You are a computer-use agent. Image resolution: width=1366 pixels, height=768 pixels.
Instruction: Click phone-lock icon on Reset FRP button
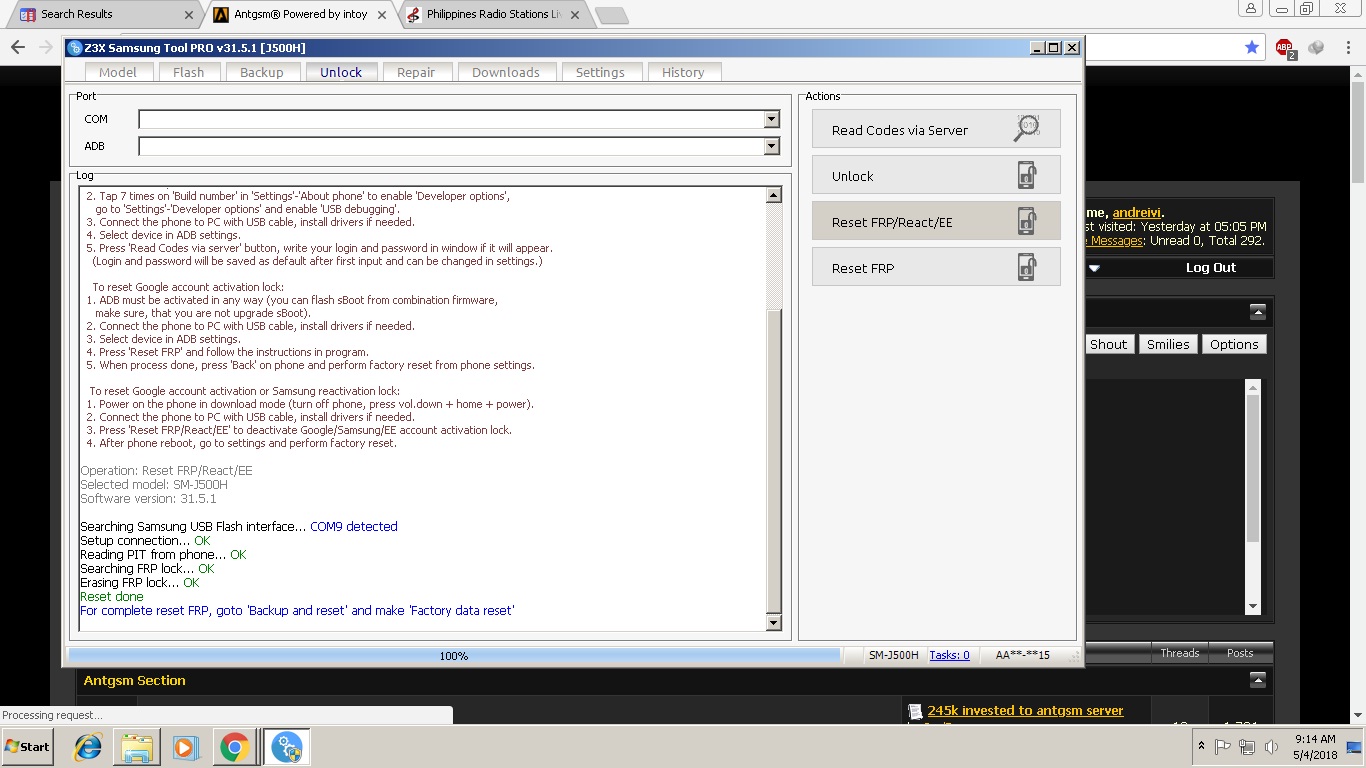click(1027, 267)
